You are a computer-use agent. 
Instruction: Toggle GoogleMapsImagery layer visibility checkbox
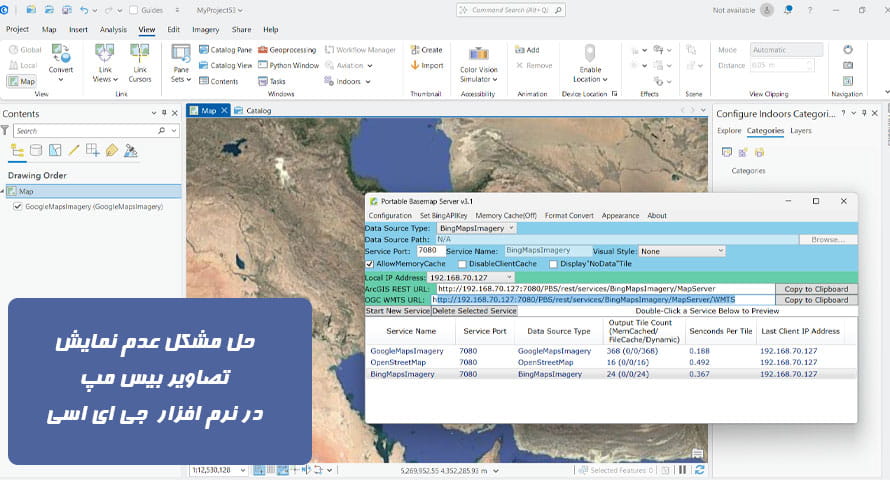(18, 207)
